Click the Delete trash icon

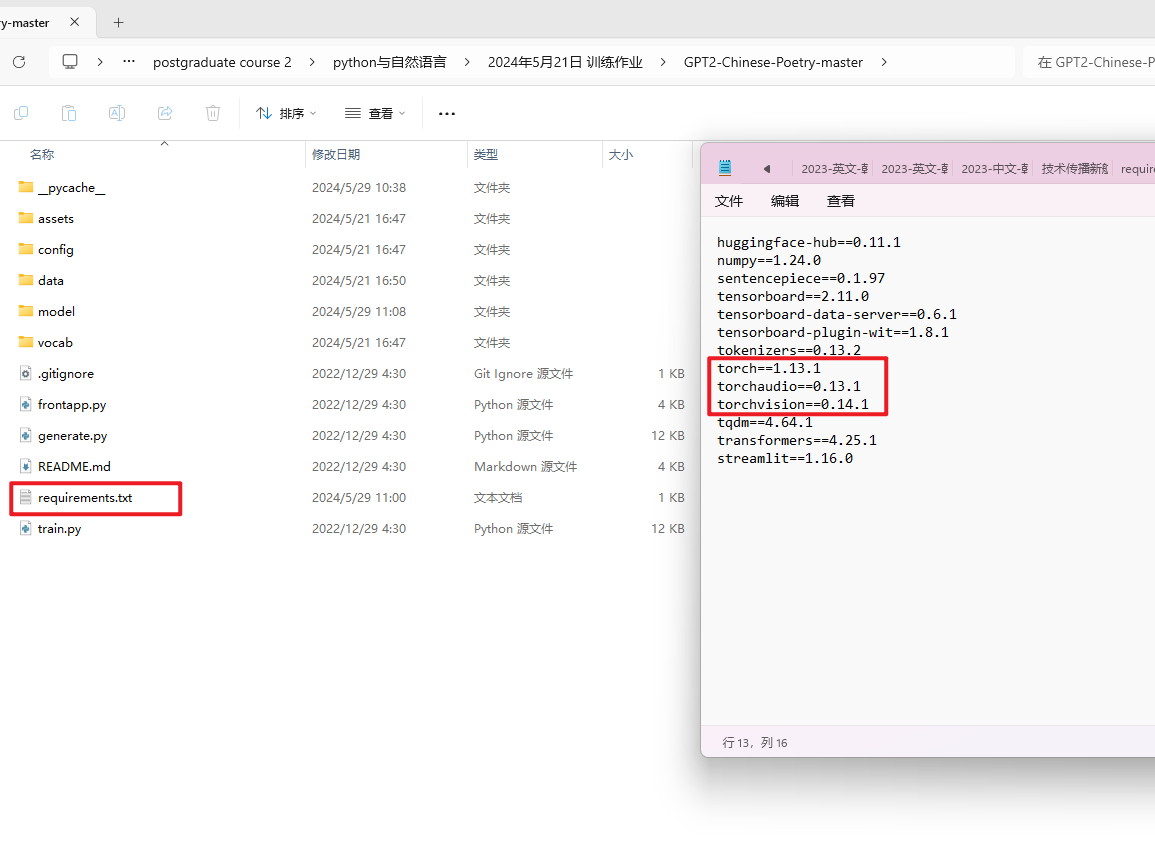[x=213, y=113]
